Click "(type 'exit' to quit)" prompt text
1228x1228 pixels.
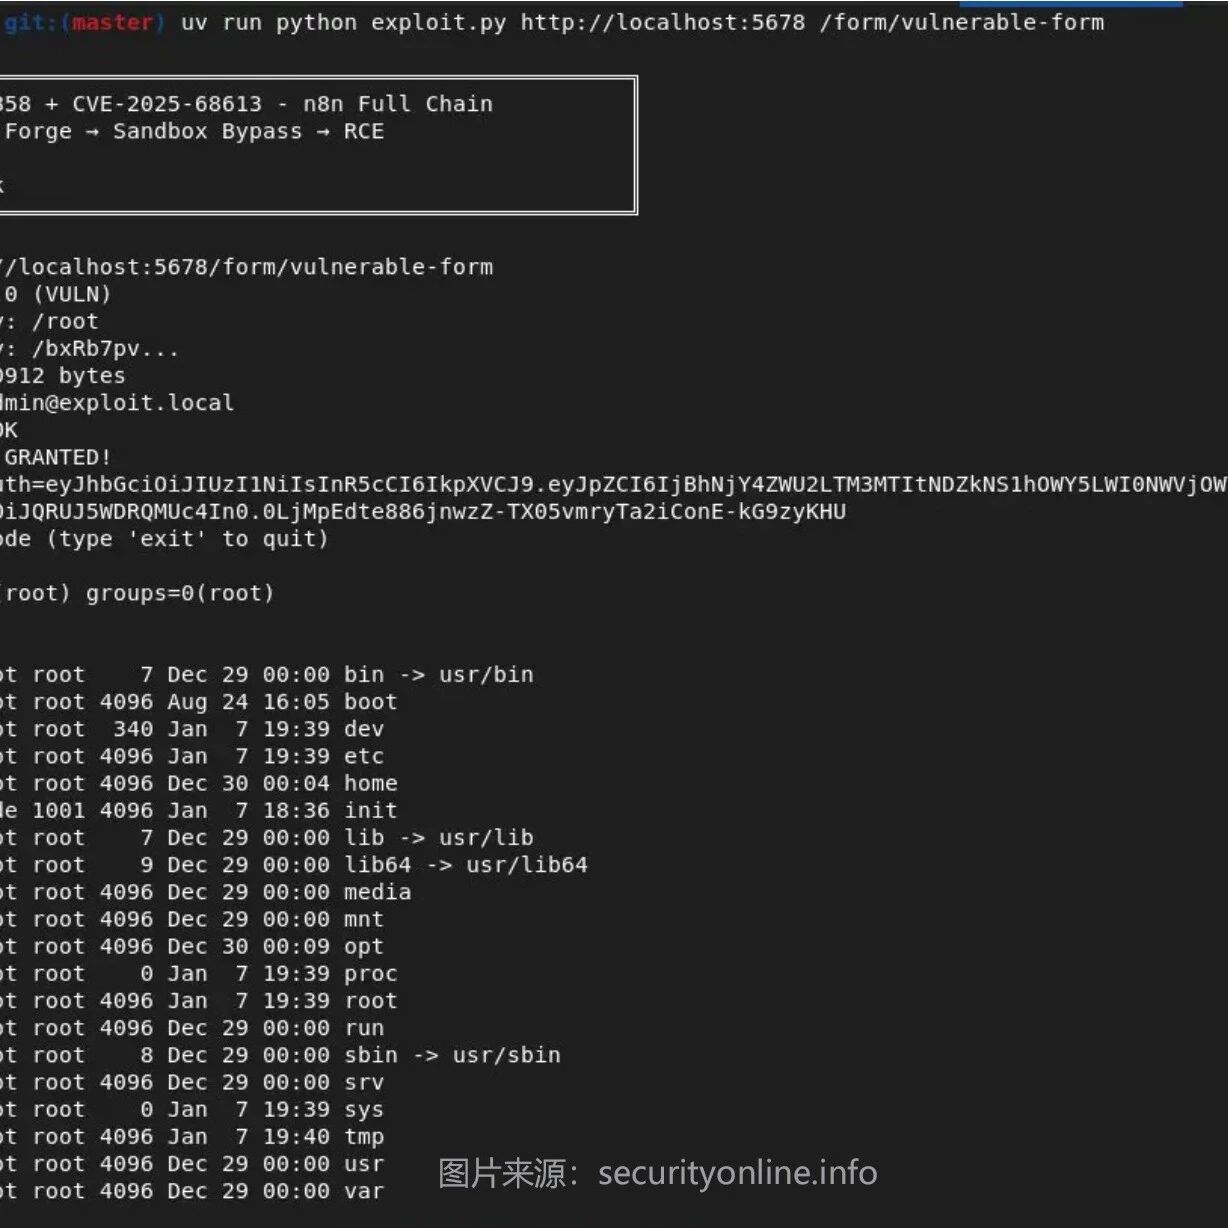click(187, 539)
